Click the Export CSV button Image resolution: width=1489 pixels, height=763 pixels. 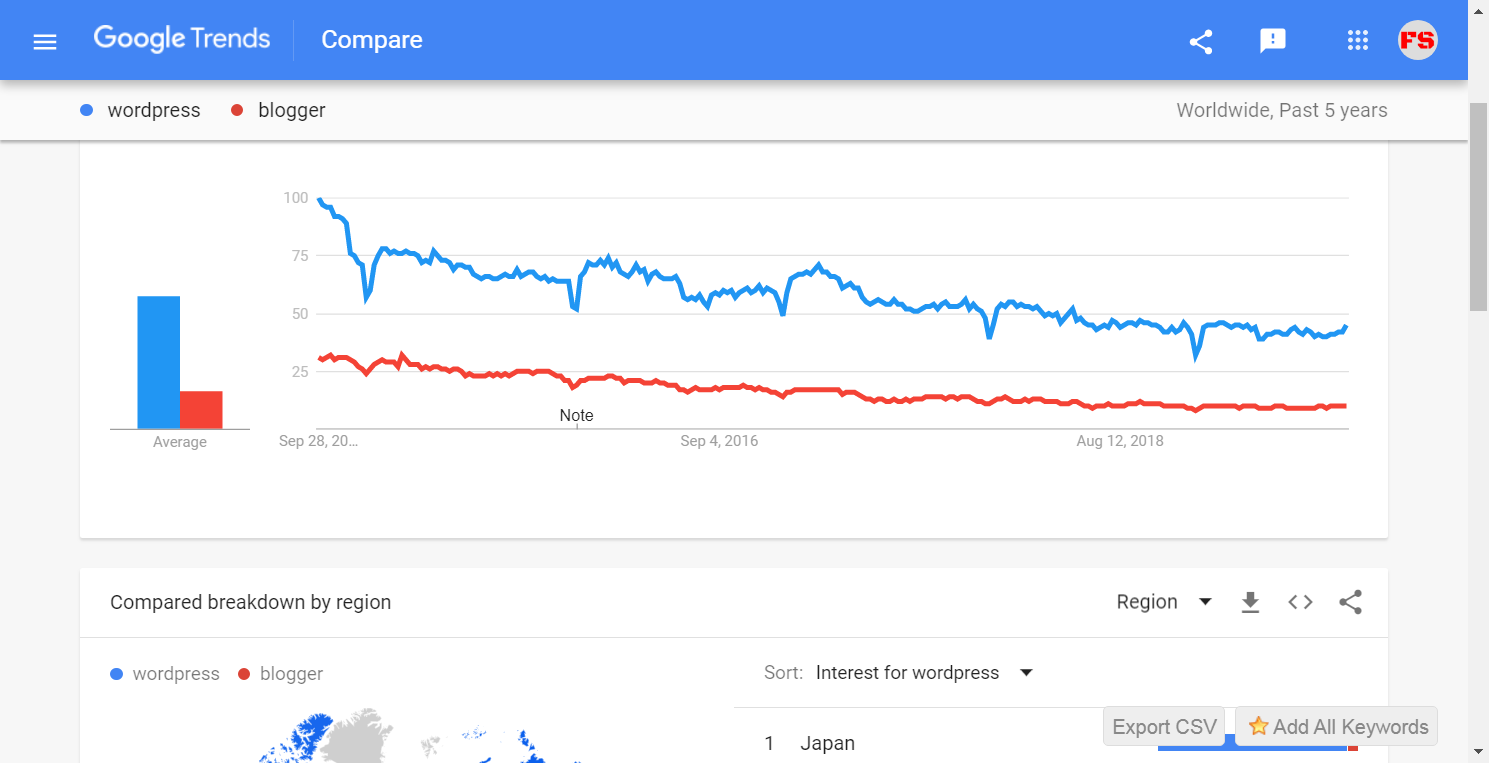(x=1164, y=727)
